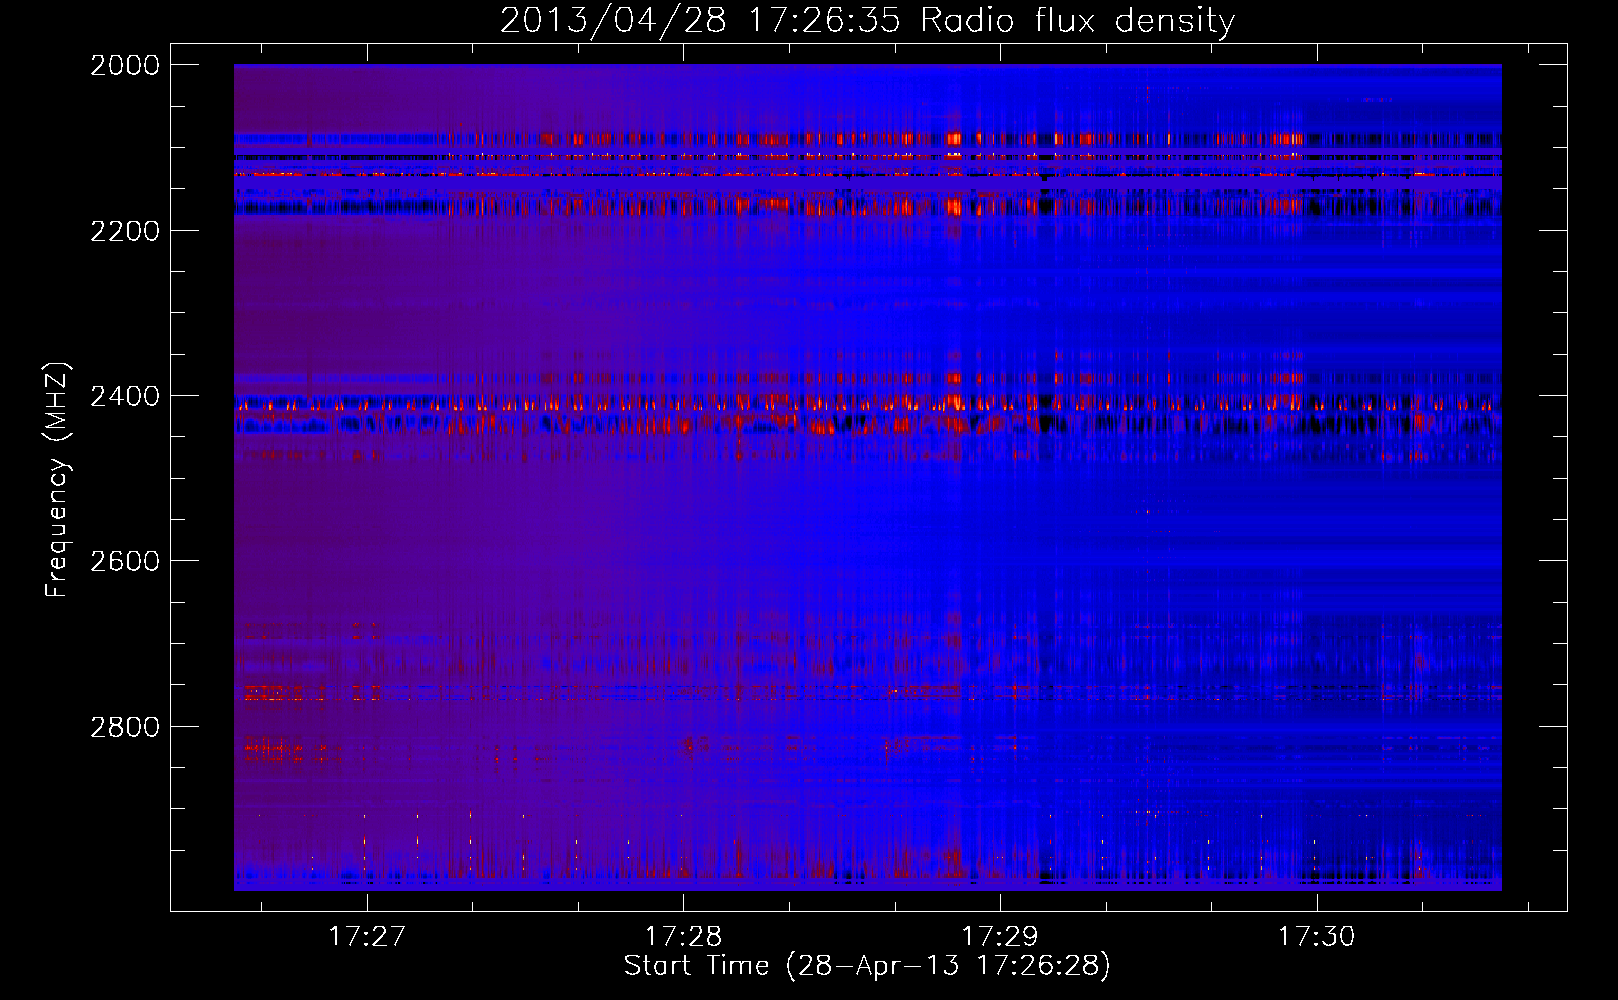1618x1000 pixels.
Task: Click the "Frequency (MHZ)" y-axis label
Action: (57, 480)
